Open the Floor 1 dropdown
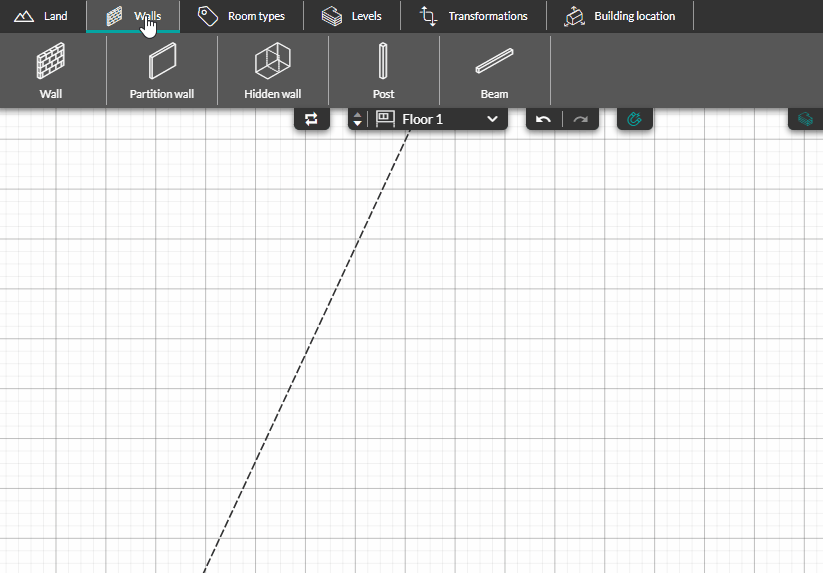The height and width of the screenshot is (573, 823). [x=449, y=119]
